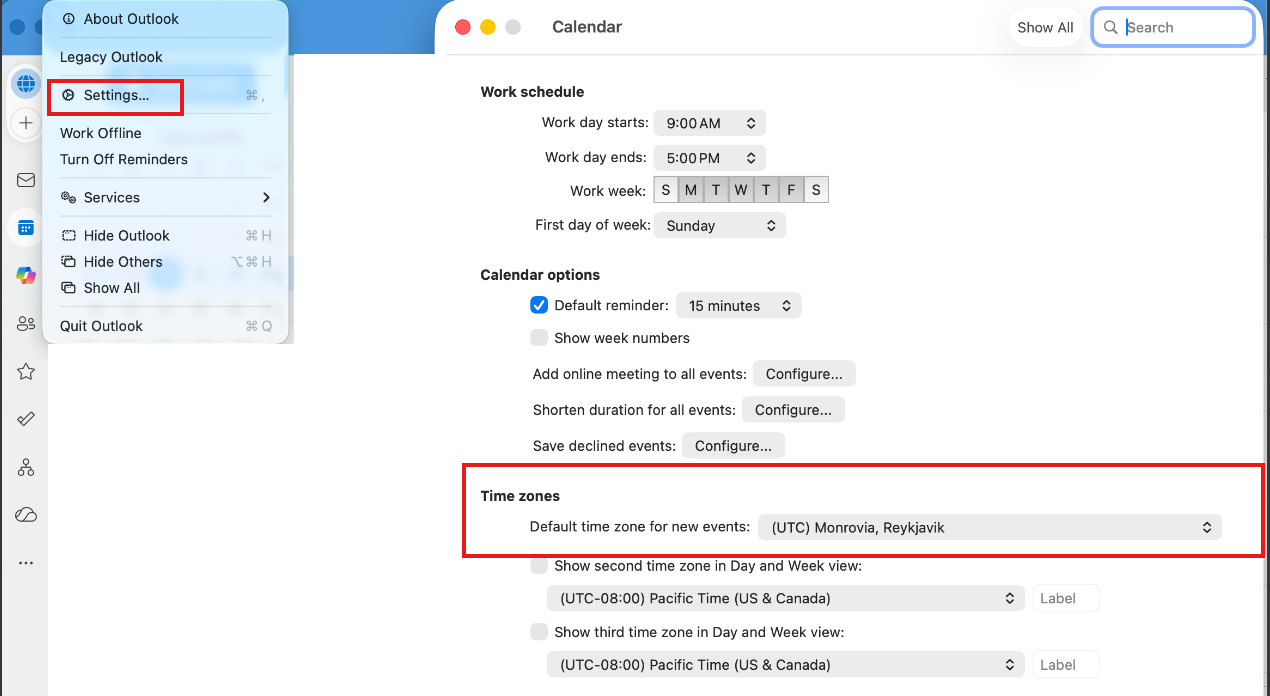Click Show All button in Calendar settings

coord(1045,28)
